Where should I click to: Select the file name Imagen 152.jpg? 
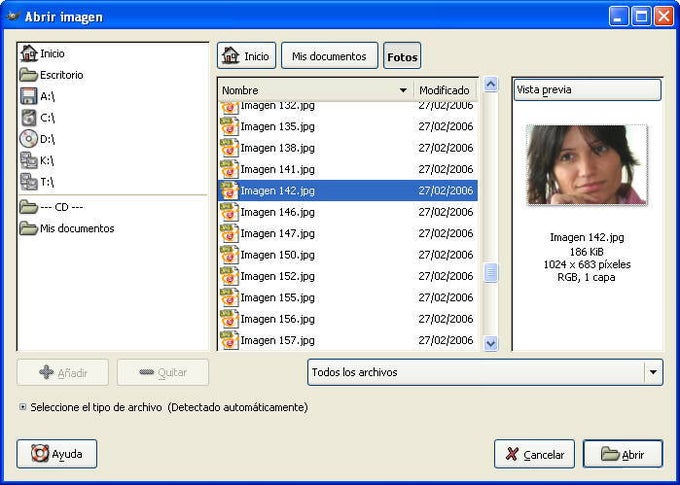click(x=278, y=276)
